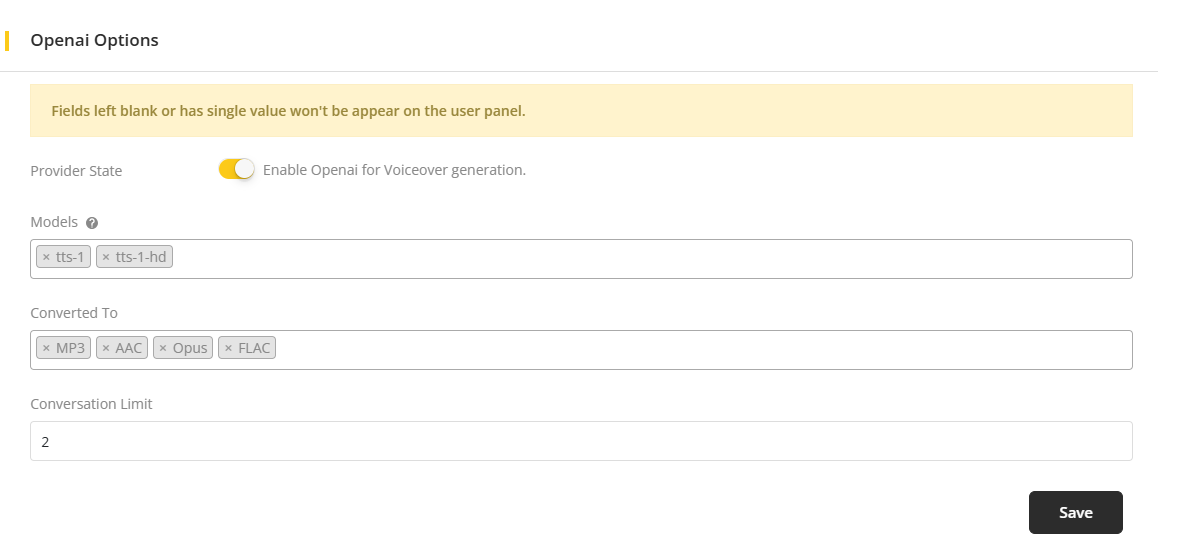Open the Models multi-select field
Image resolution: width=1182 pixels, height=554 pixels.
tap(650, 258)
